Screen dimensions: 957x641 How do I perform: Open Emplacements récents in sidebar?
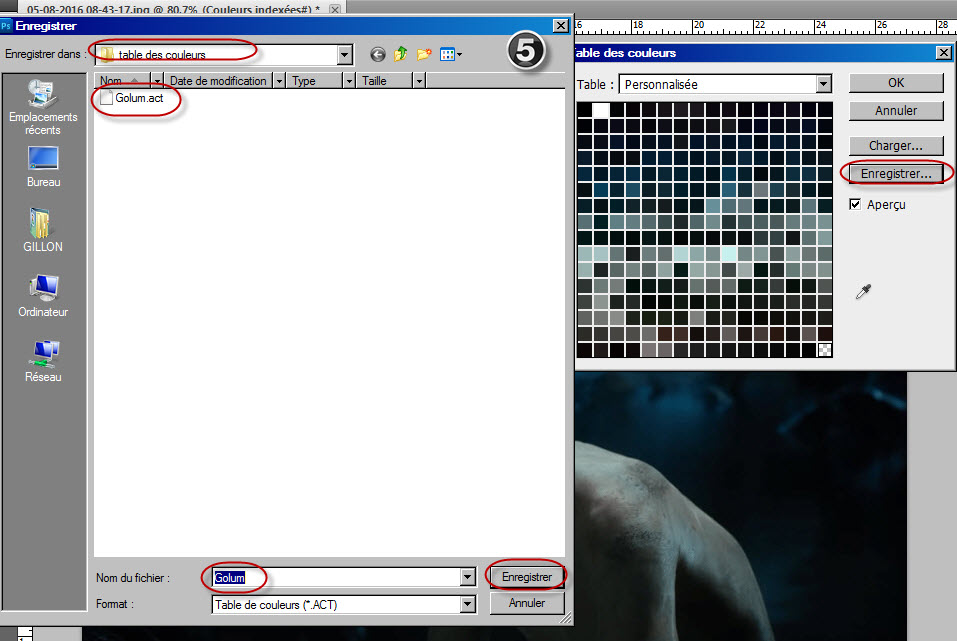tap(43, 108)
